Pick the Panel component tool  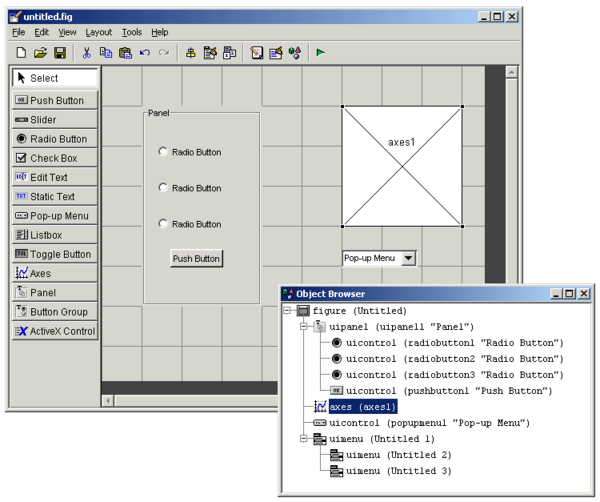55,293
